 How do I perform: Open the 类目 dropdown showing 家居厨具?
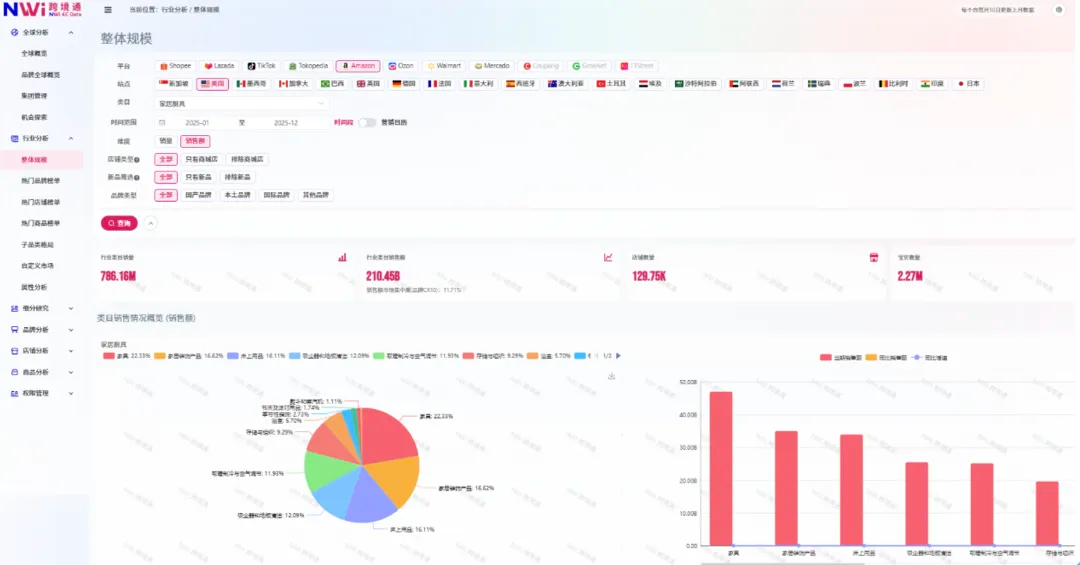pos(241,103)
